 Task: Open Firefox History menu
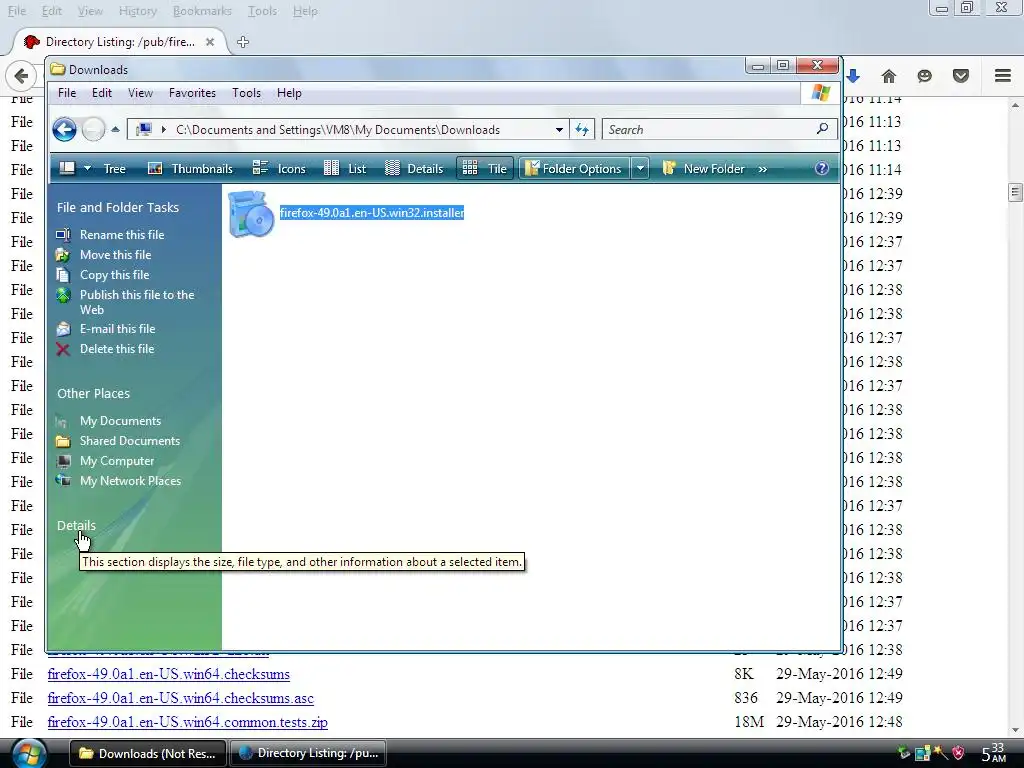(x=137, y=11)
